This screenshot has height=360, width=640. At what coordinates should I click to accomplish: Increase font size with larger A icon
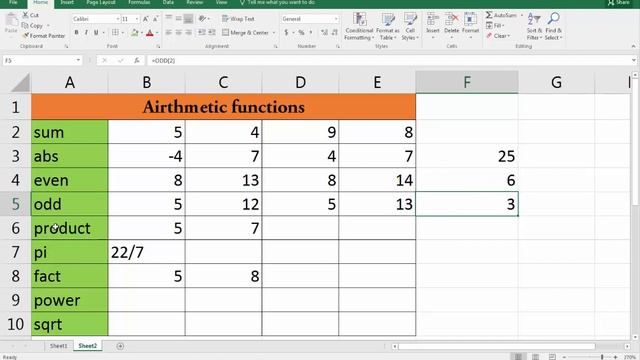tap(146, 19)
